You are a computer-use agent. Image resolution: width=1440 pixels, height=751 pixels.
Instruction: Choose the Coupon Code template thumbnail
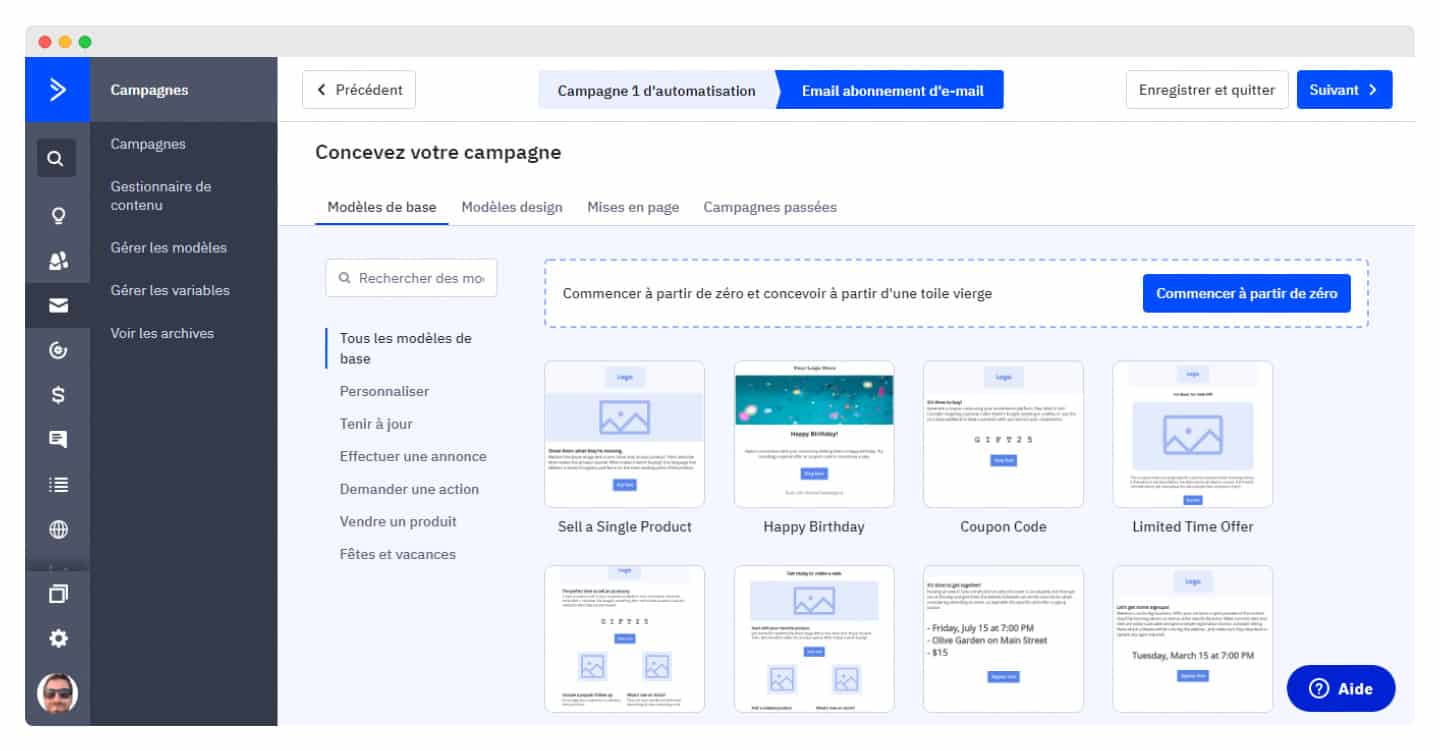click(1003, 434)
